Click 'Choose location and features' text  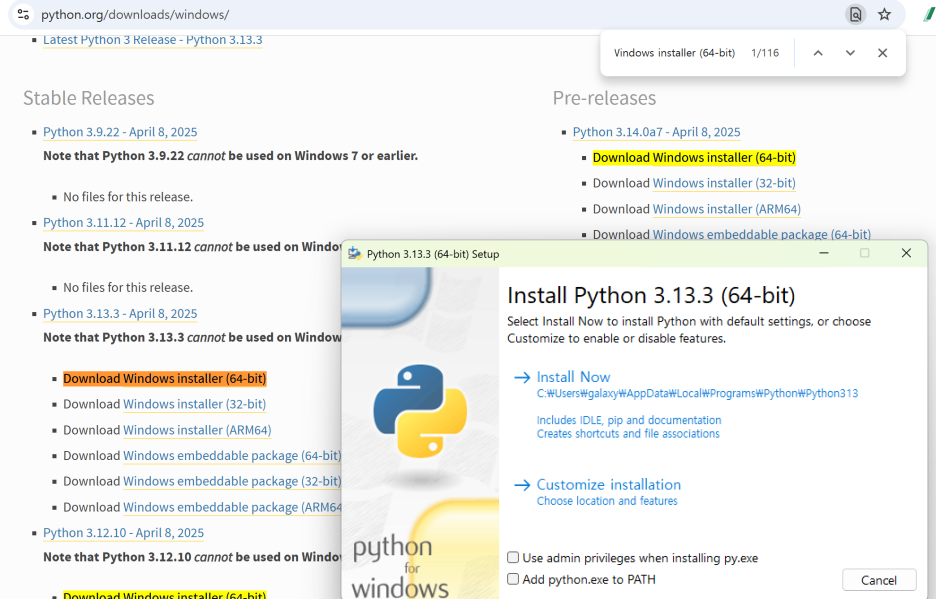607,501
